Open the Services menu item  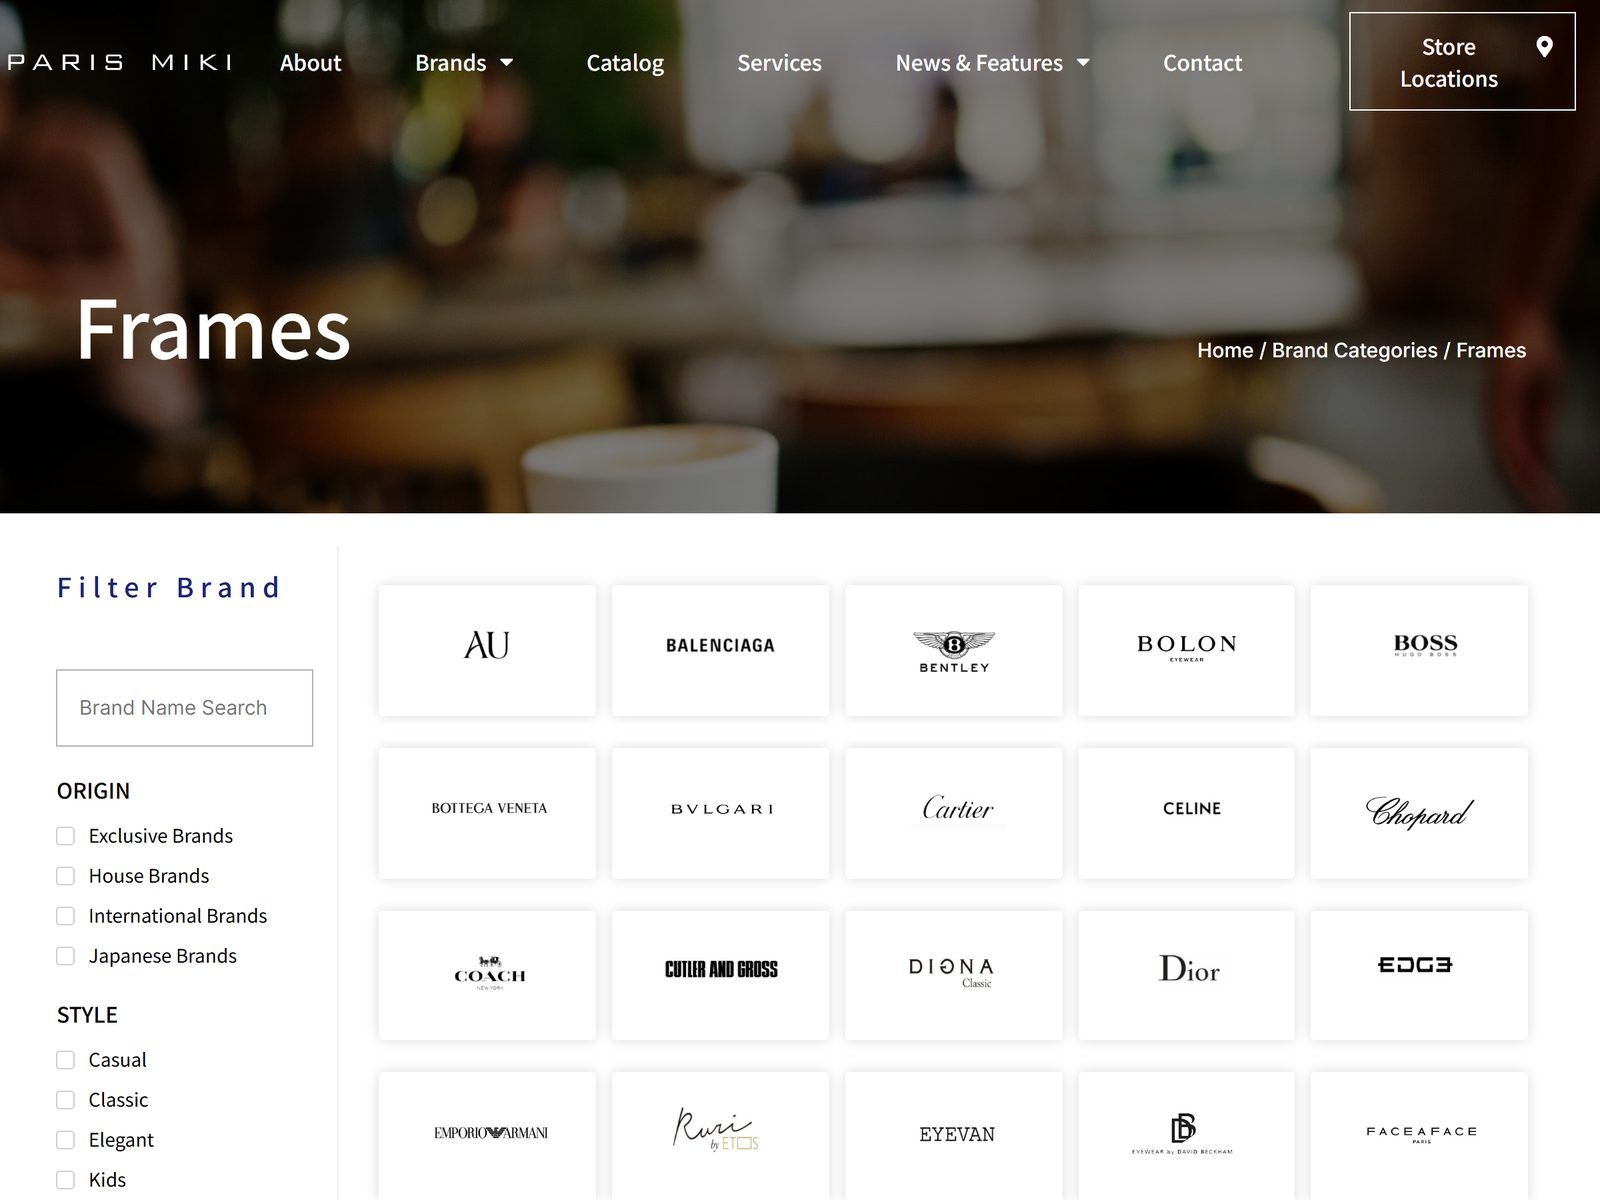click(x=779, y=63)
